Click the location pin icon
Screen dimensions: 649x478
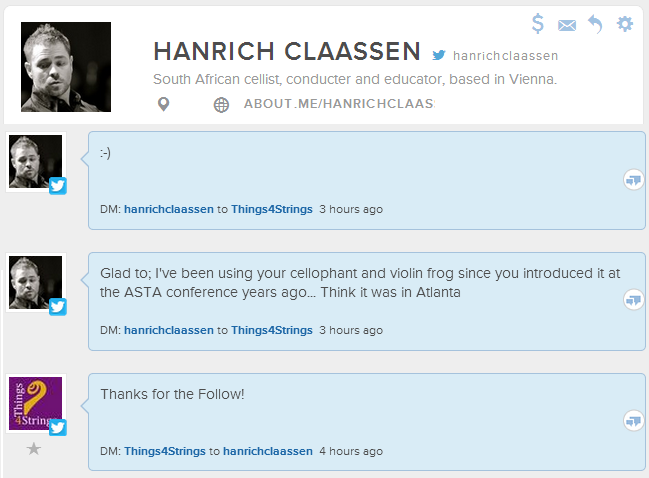coord(164,104)
